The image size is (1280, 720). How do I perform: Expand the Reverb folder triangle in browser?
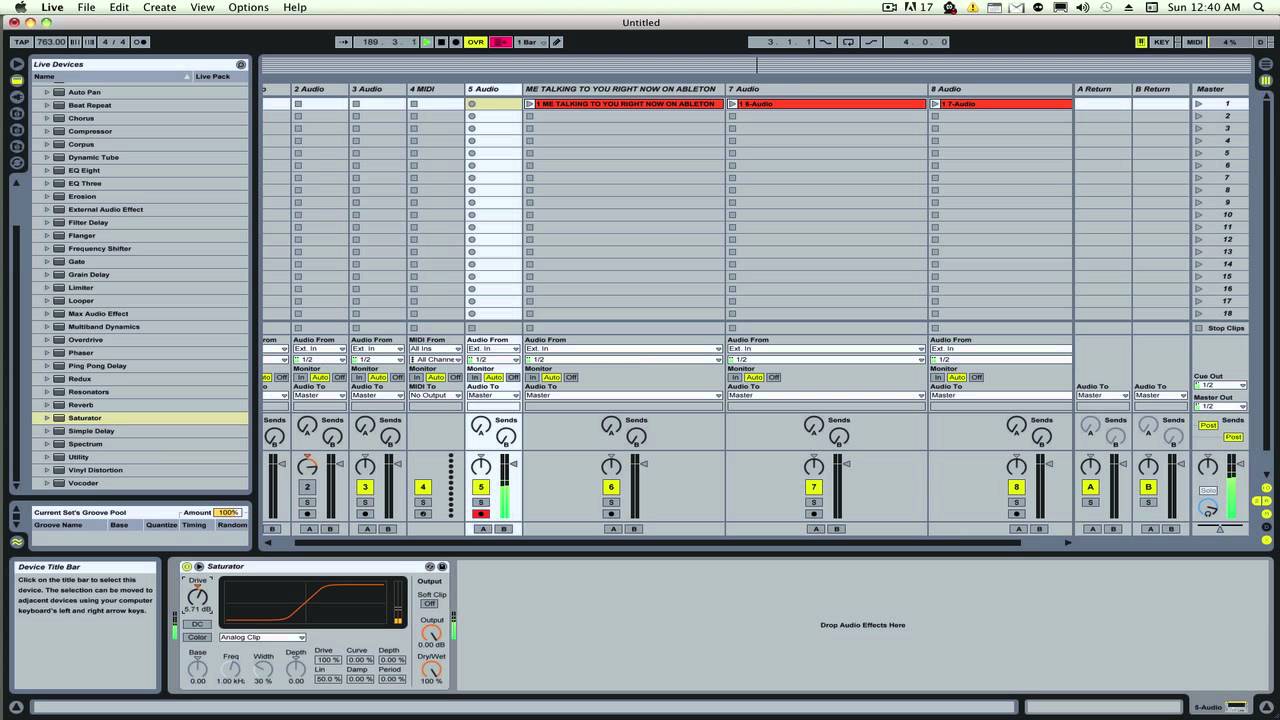click(x=46, y=405)
